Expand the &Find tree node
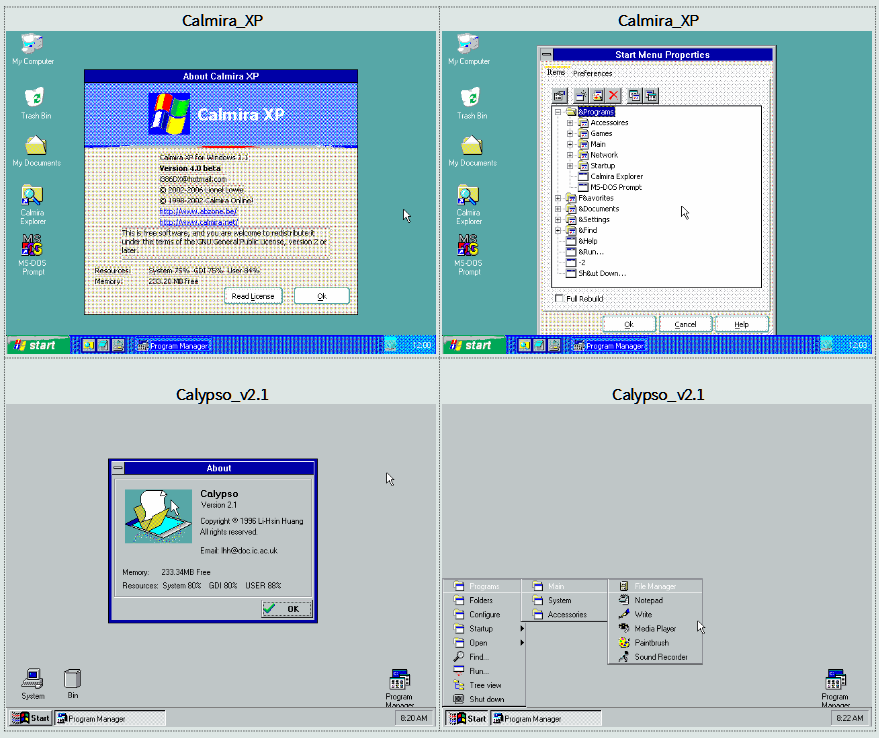Screen dimensions: 879x738 tap(558, 230)
